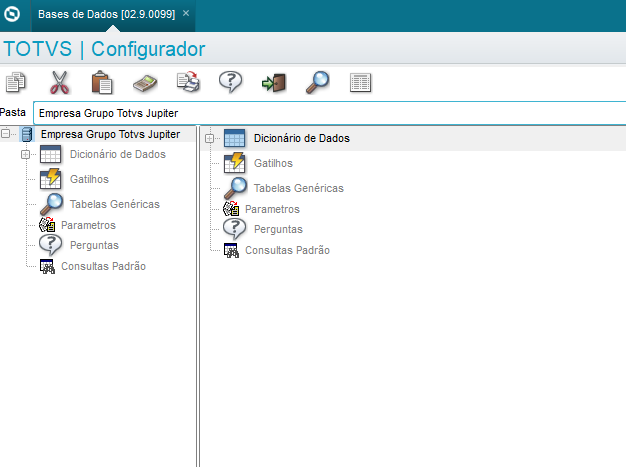Collapse the Empresa Grupo Totvs Jupiter root node
626x467 pixels.
point(6,134)
